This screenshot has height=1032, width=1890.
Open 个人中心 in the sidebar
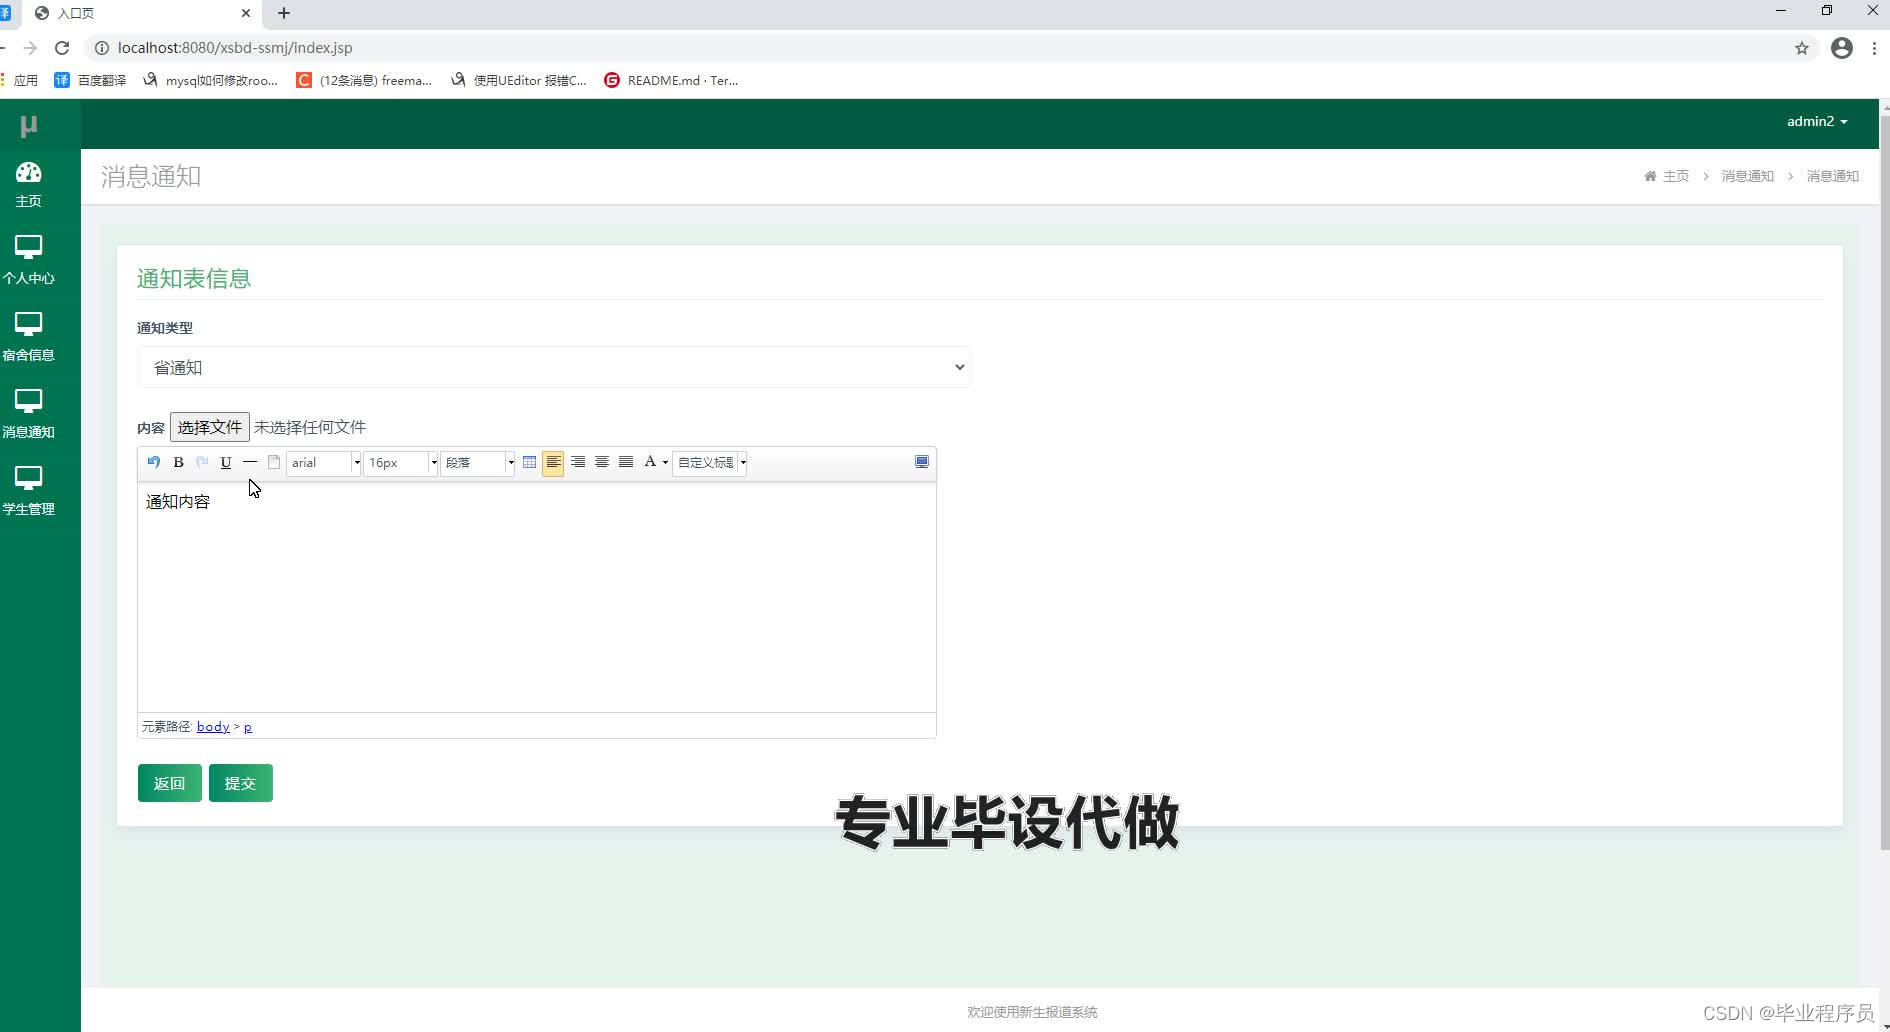pos(28,260)
